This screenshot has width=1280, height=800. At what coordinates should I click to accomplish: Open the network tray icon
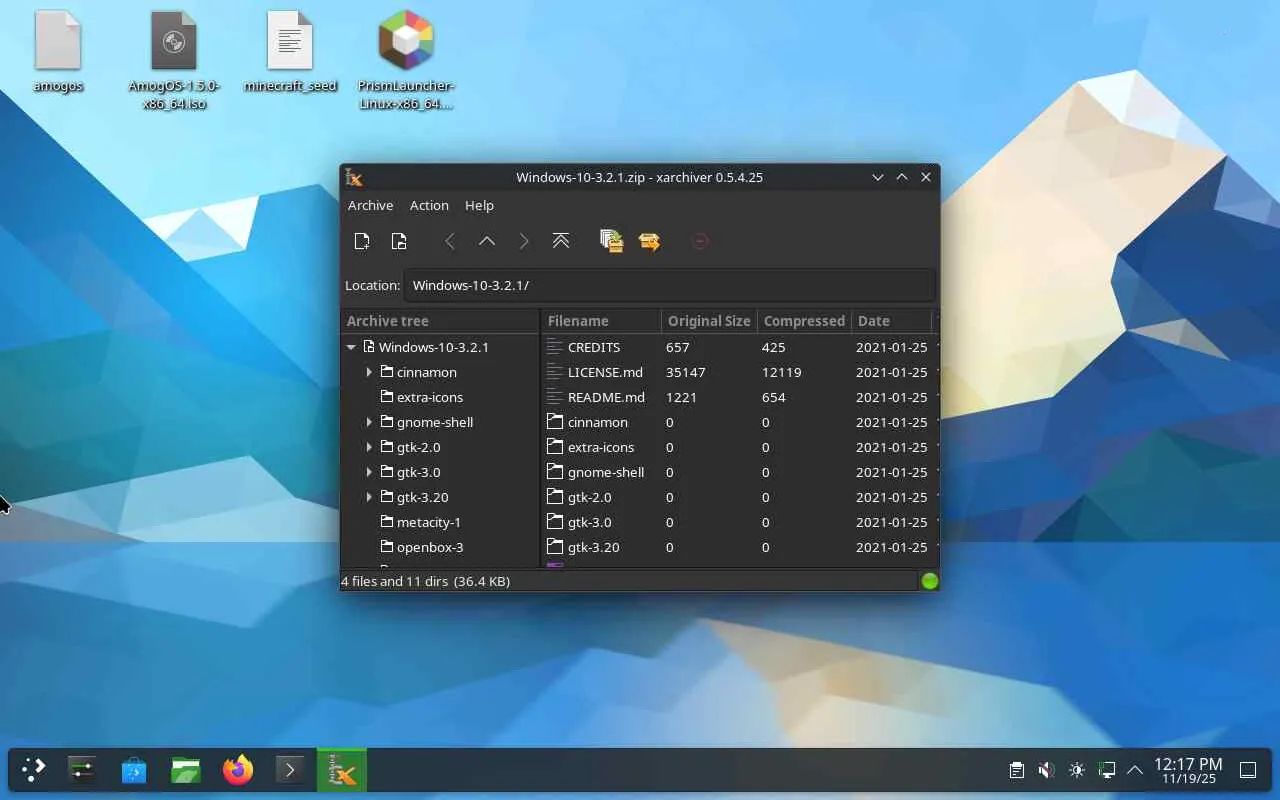[x=1107, y=770]
